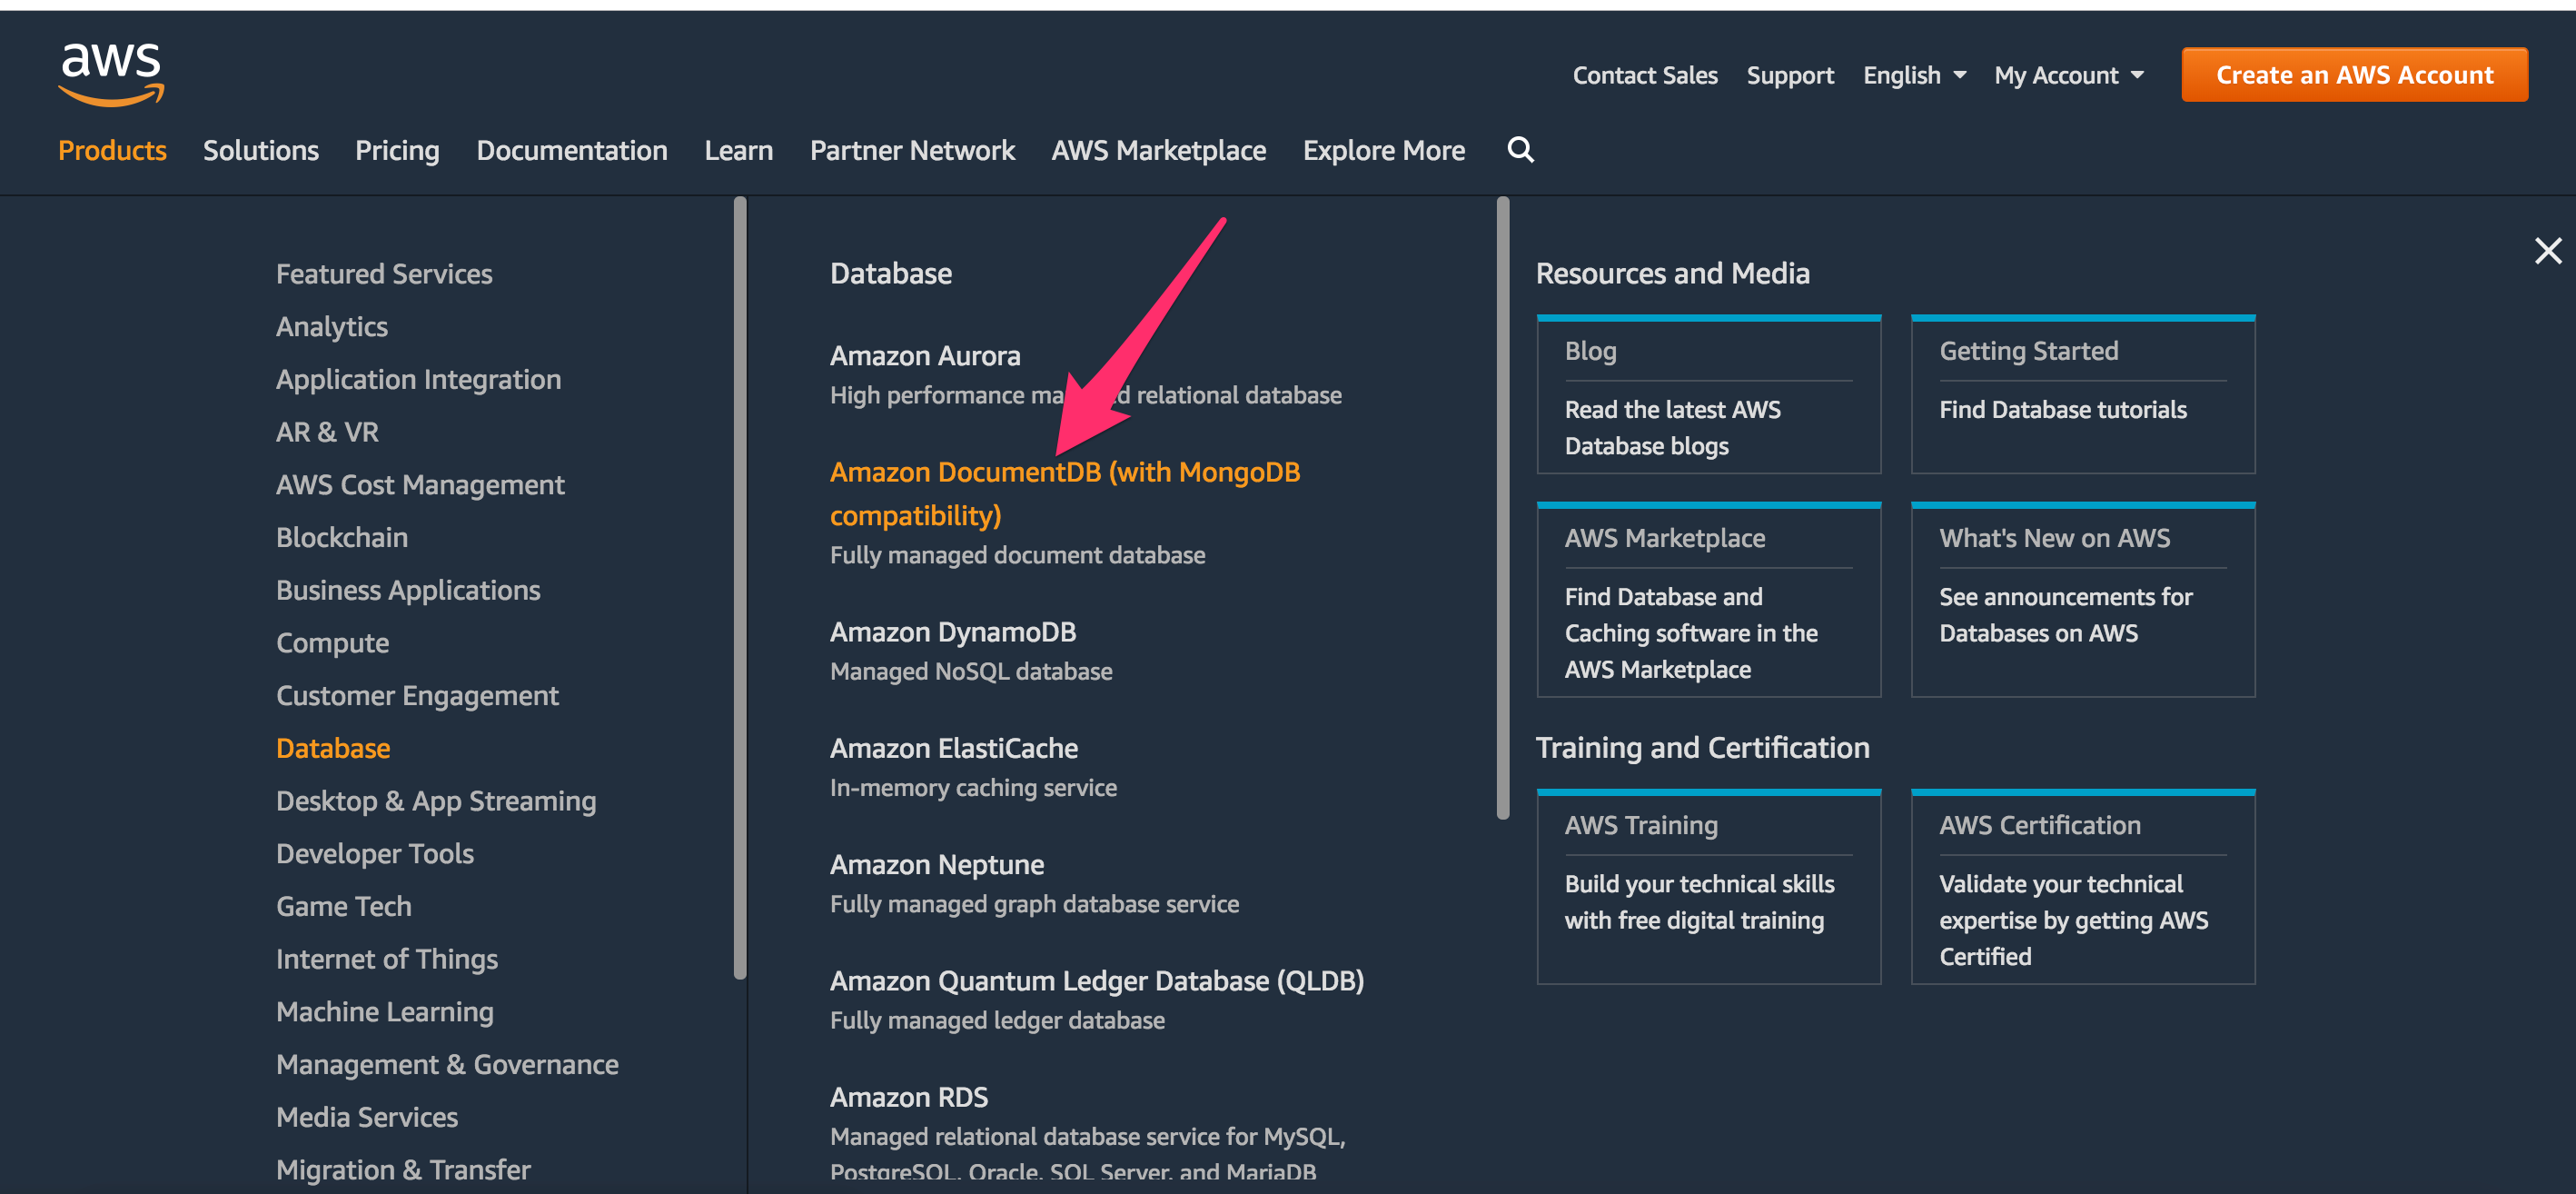Open the AWS Certification card

point(2082,887)
